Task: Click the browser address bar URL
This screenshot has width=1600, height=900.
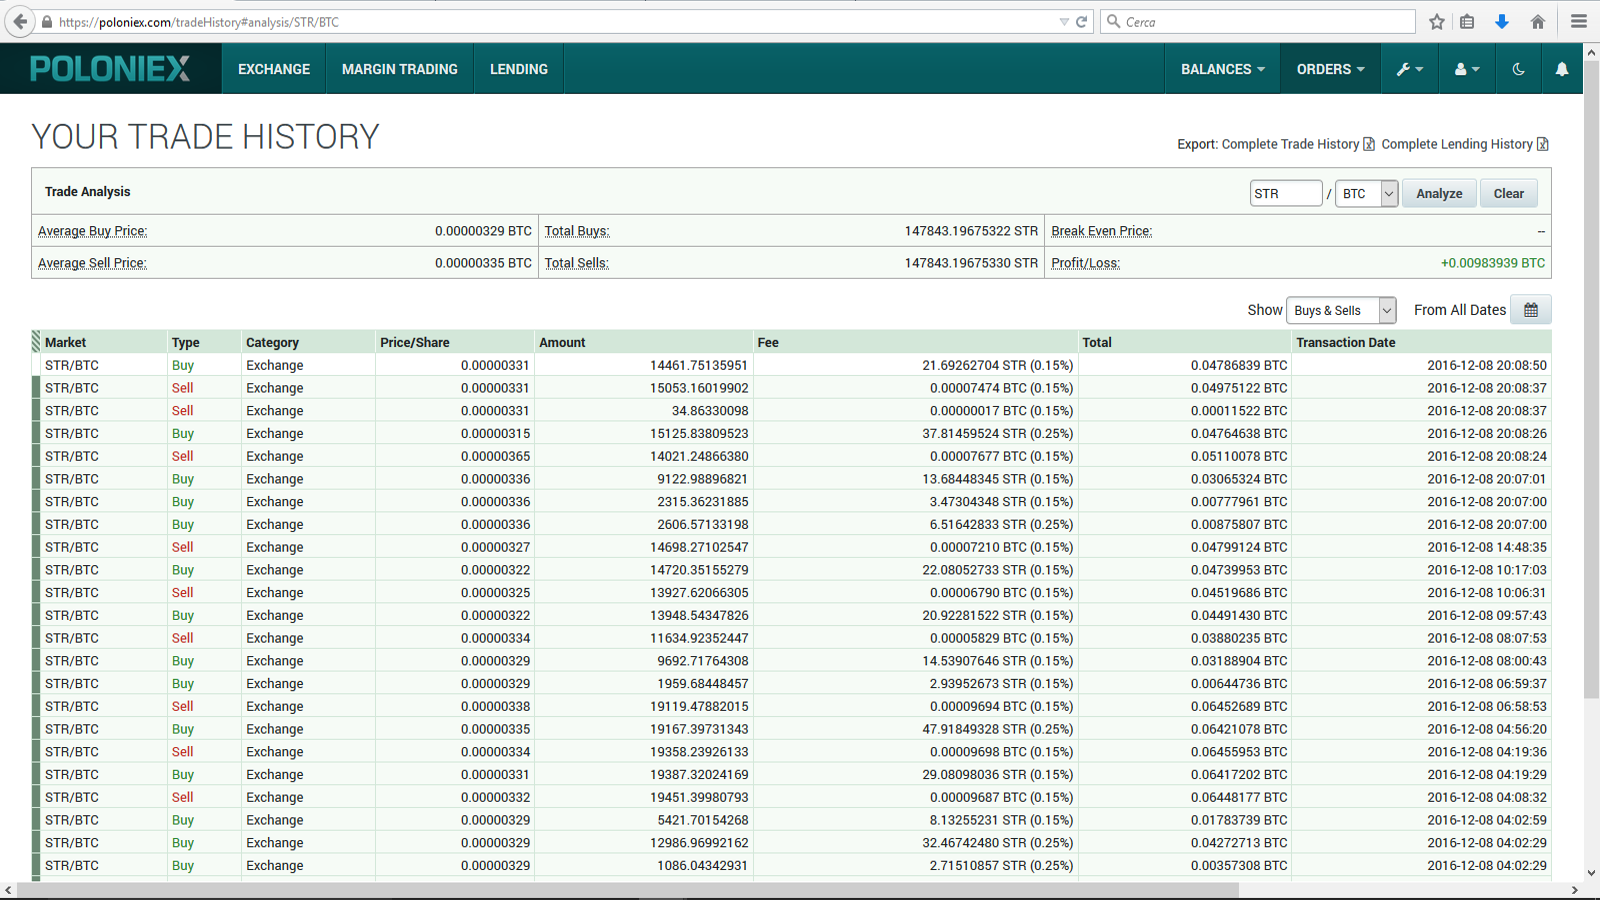Action: point(199,22)
